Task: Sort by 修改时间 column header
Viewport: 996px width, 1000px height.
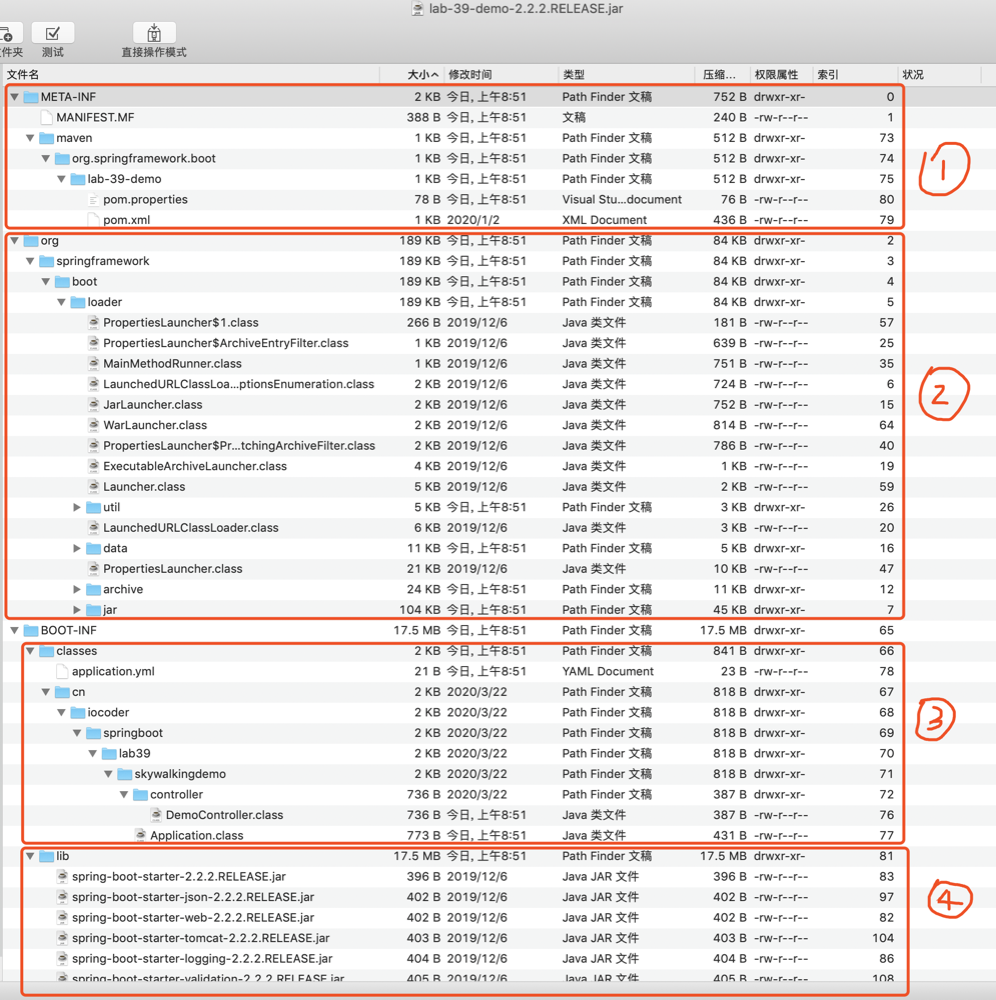Action: coord(470,75)
